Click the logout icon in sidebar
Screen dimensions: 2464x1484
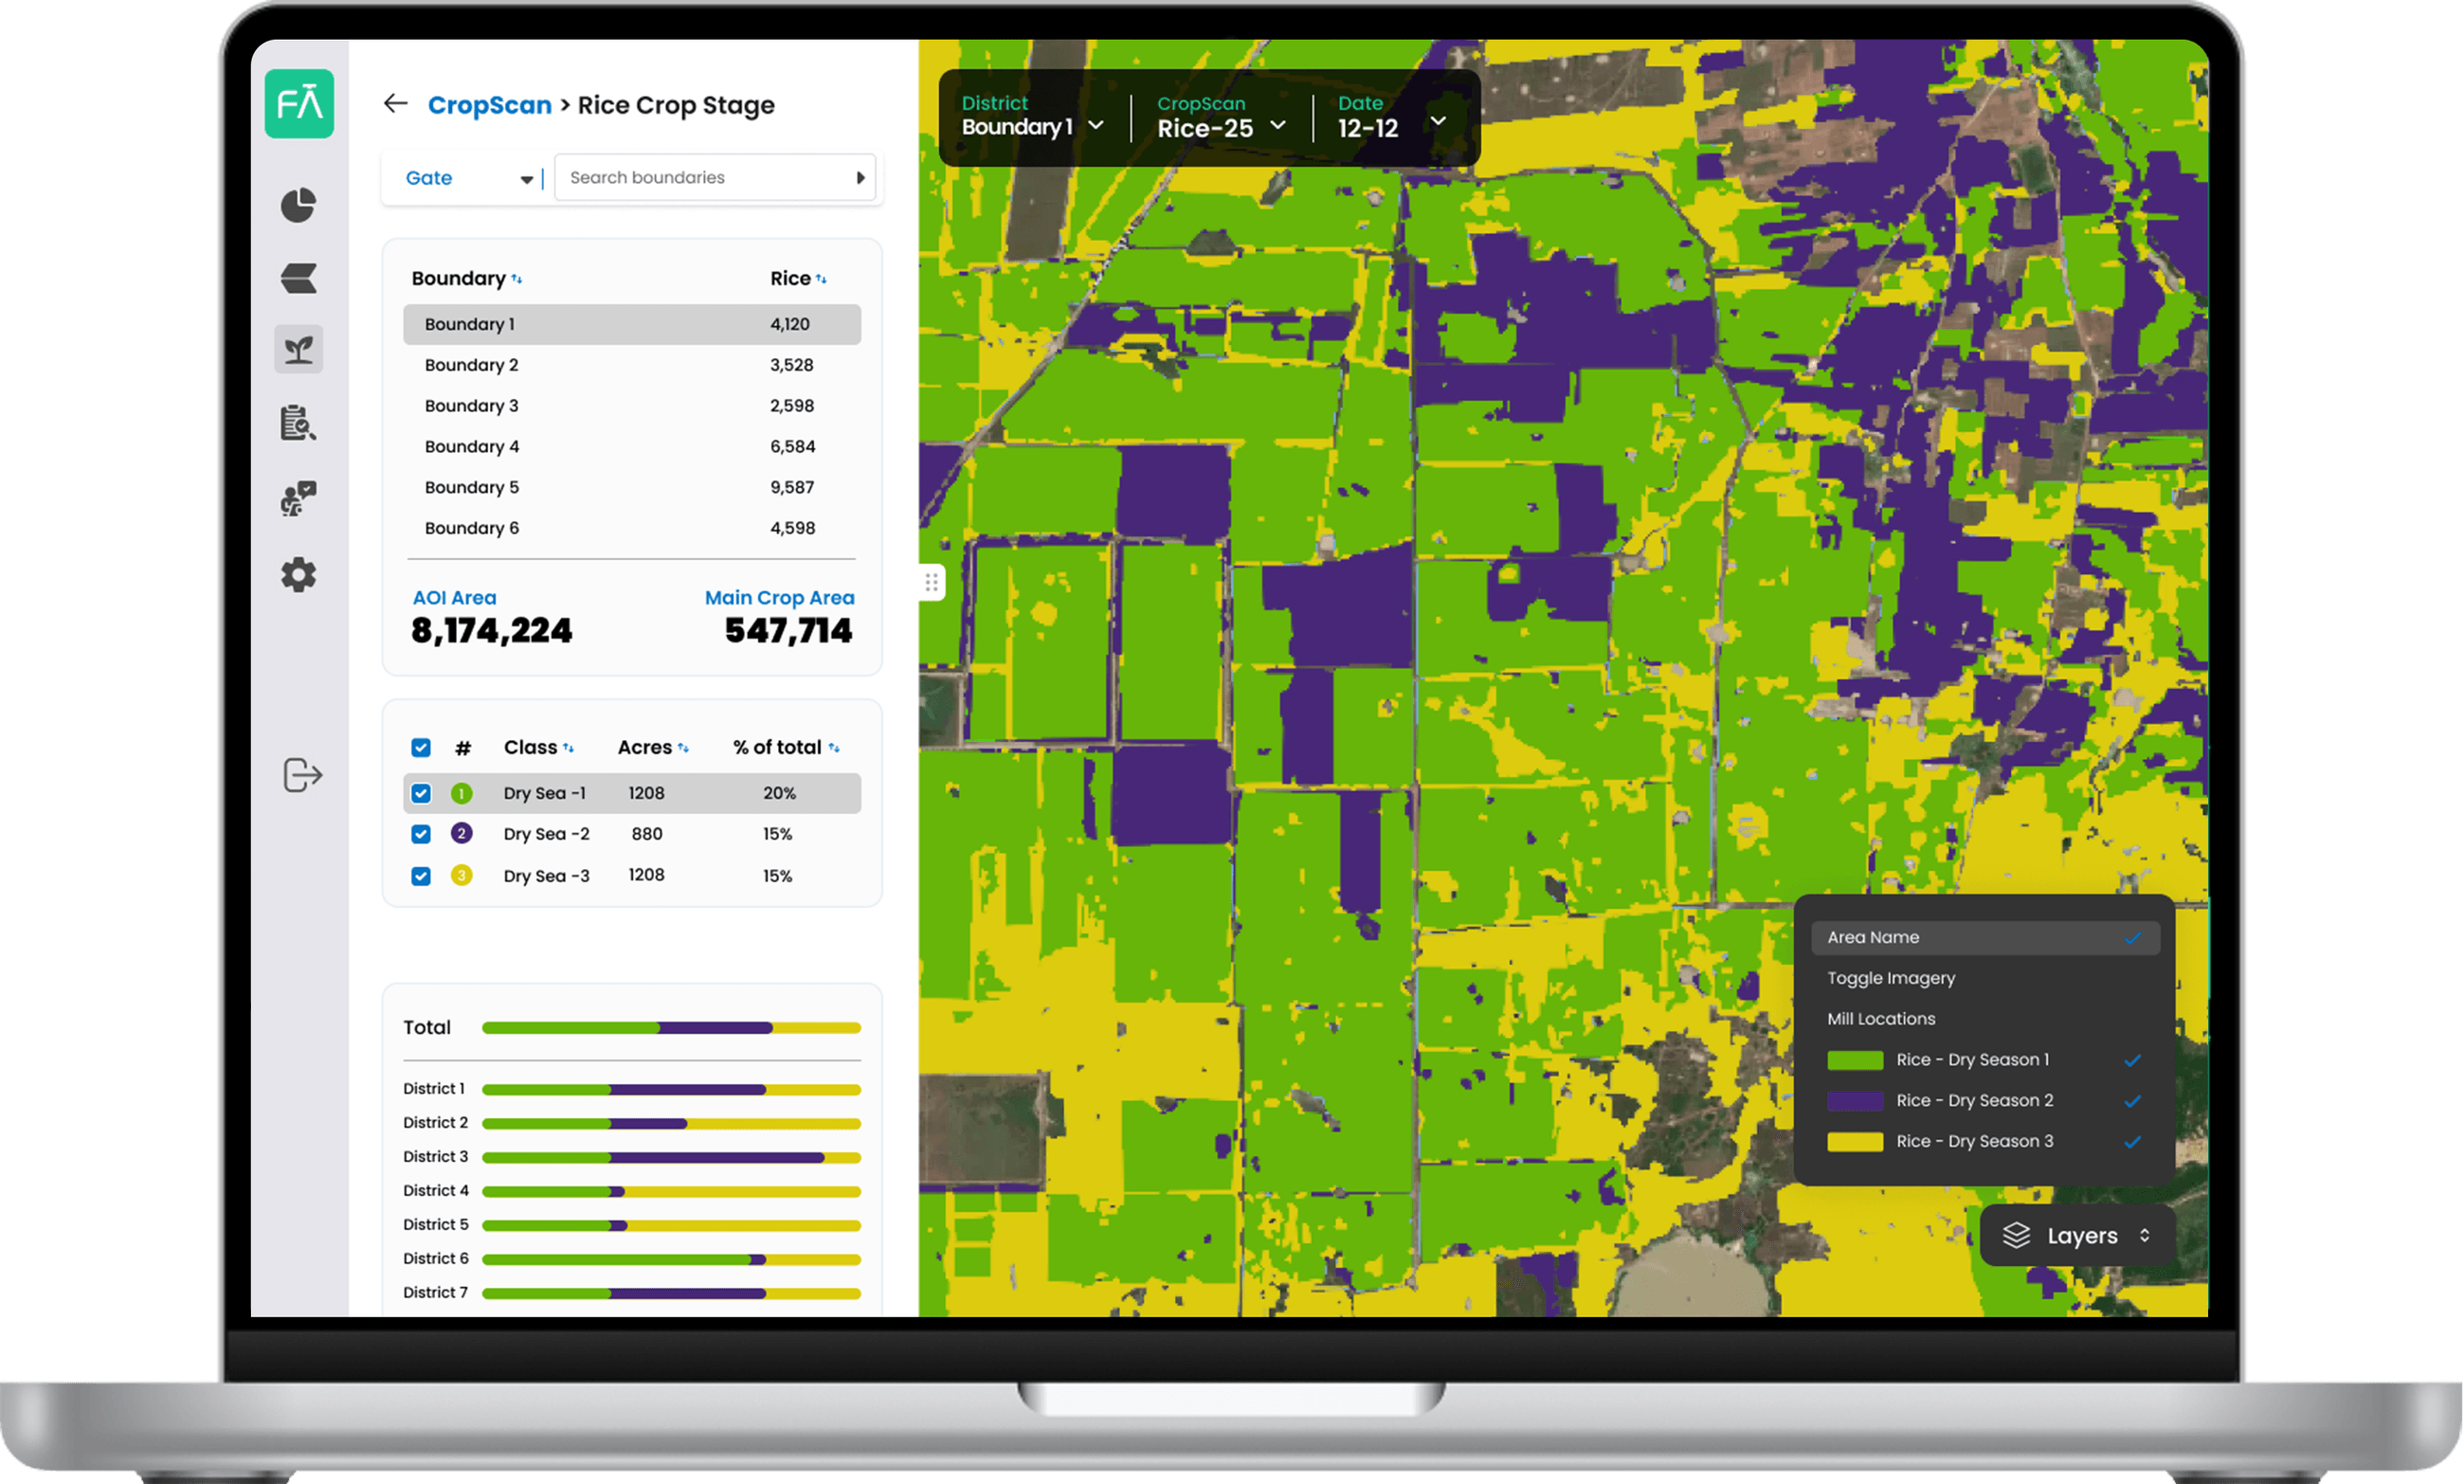302,775
